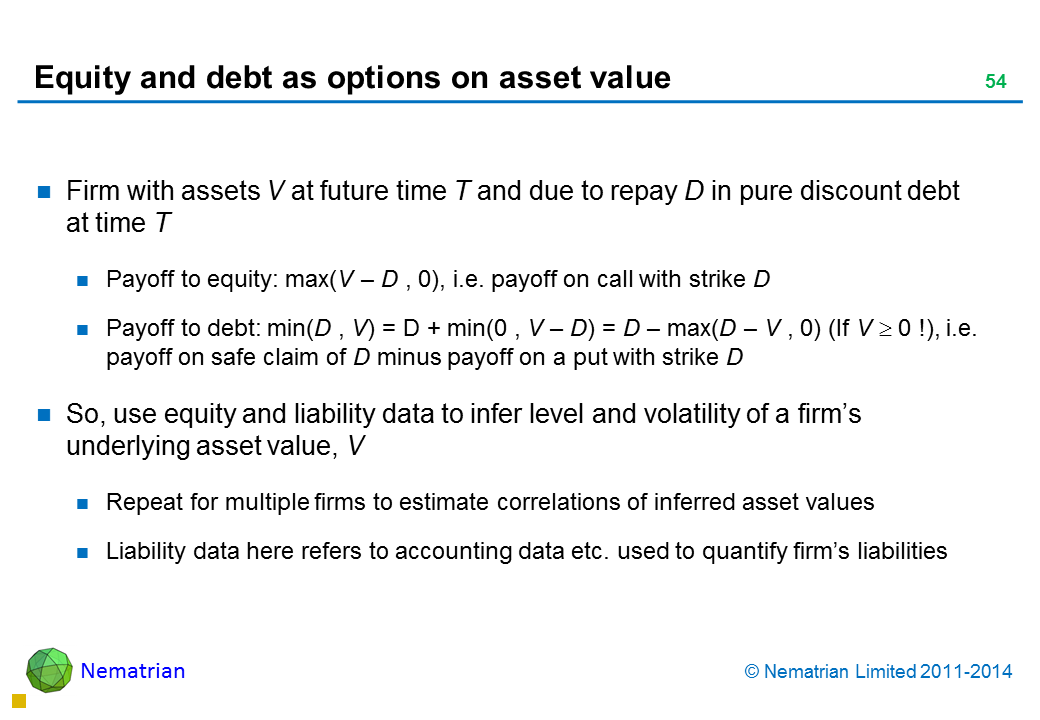Click the "Firm with assets V" bullet text
Screen dimensions: 1040x720
click(x=512, y=191)
